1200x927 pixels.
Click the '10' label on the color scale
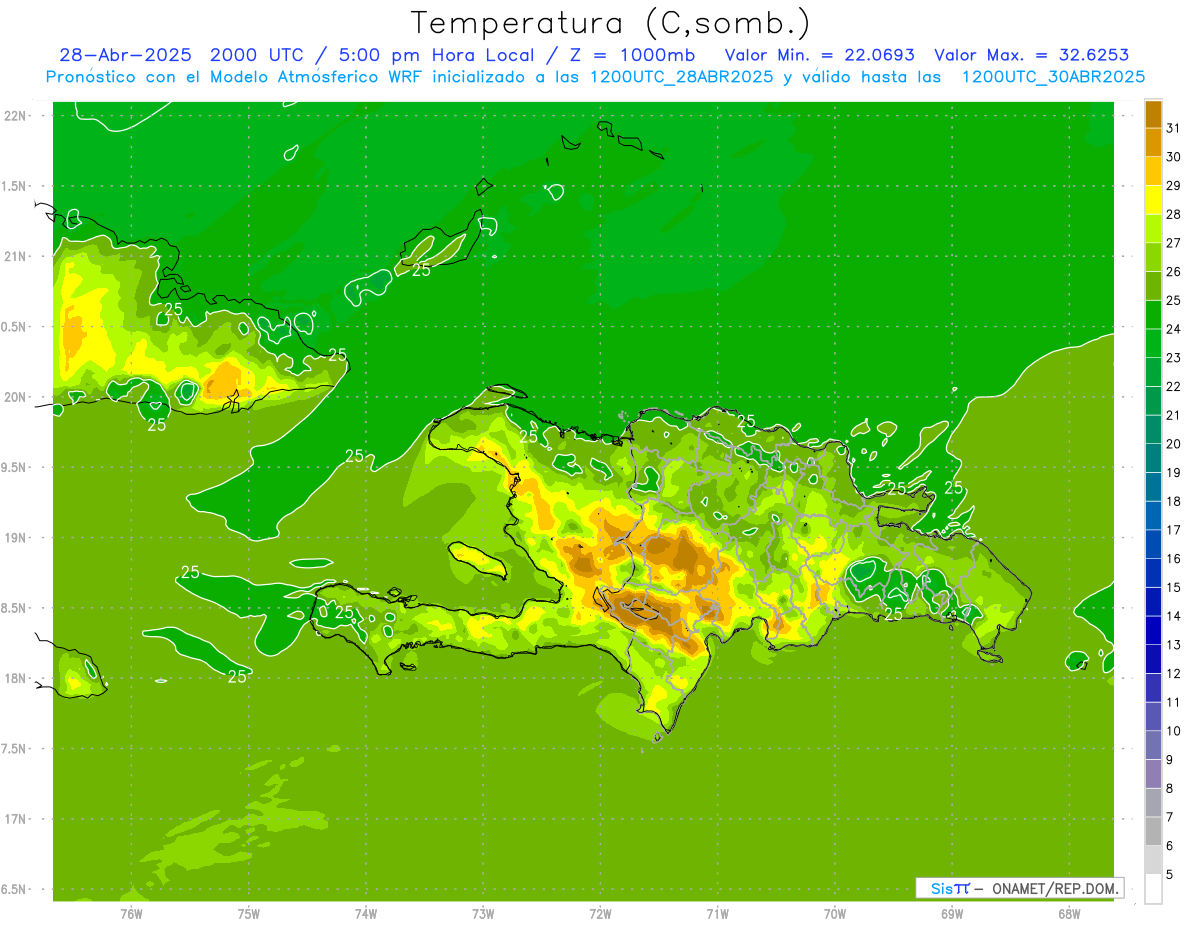click(x=1174, y=731)
